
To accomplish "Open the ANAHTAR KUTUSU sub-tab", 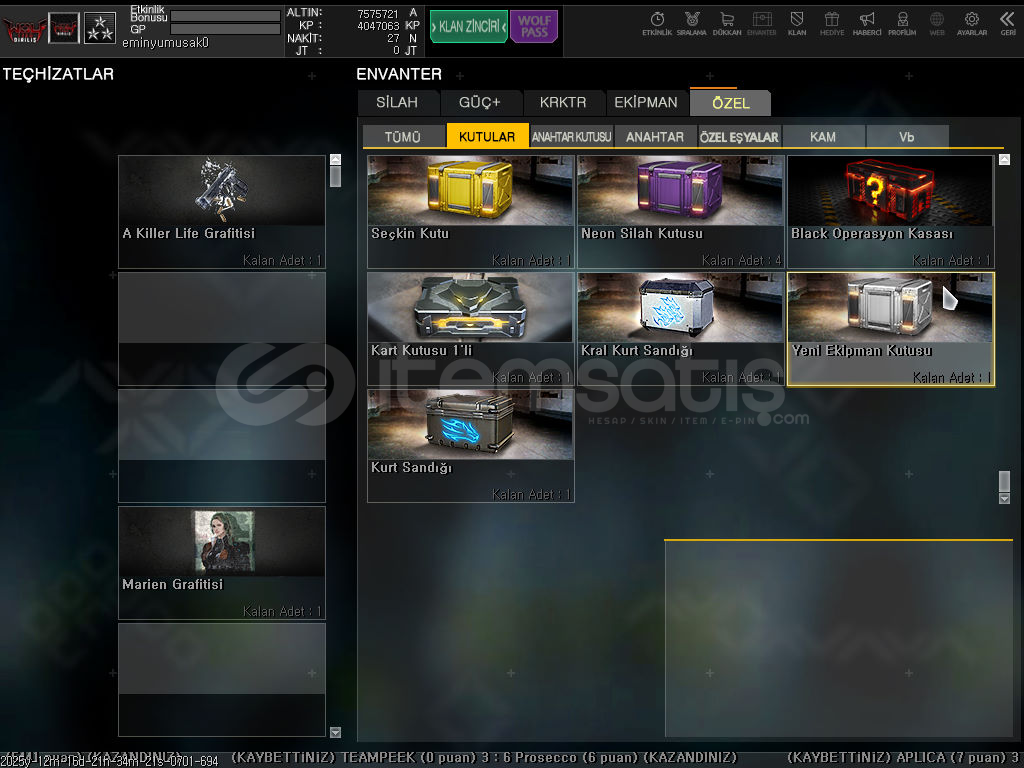I will coord(571,136).
